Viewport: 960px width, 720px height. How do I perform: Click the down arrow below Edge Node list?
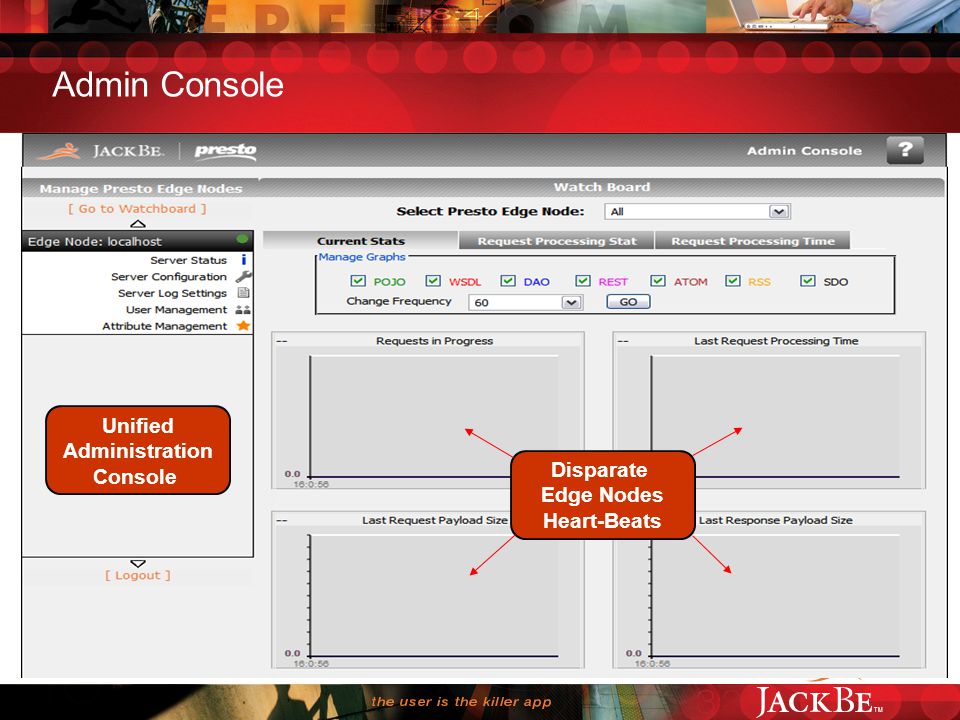click(x=138, y=563)
